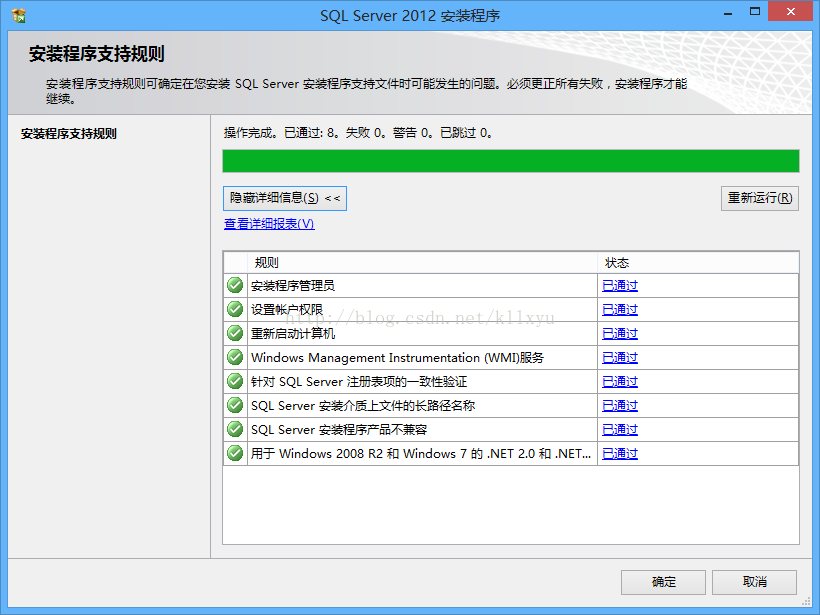Click green check icon for 设置帐户权限 rule
The height and width of the screenshot is (615, 820).
[x=235, y=309]
